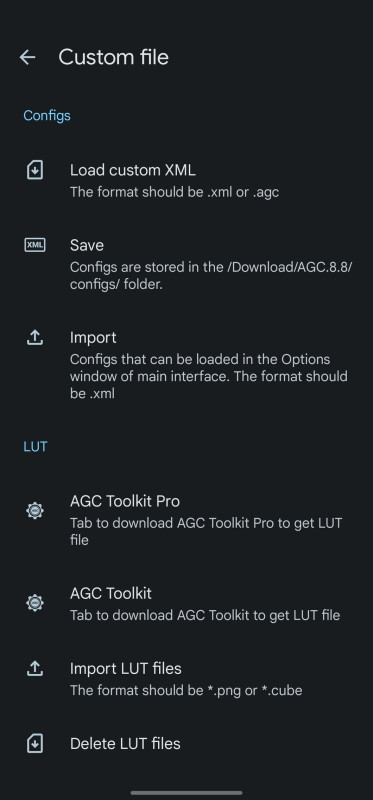The image size is (373, 800).
Task: Click the upload icon beside Import LUT files
Action: [x=35, y=668]
